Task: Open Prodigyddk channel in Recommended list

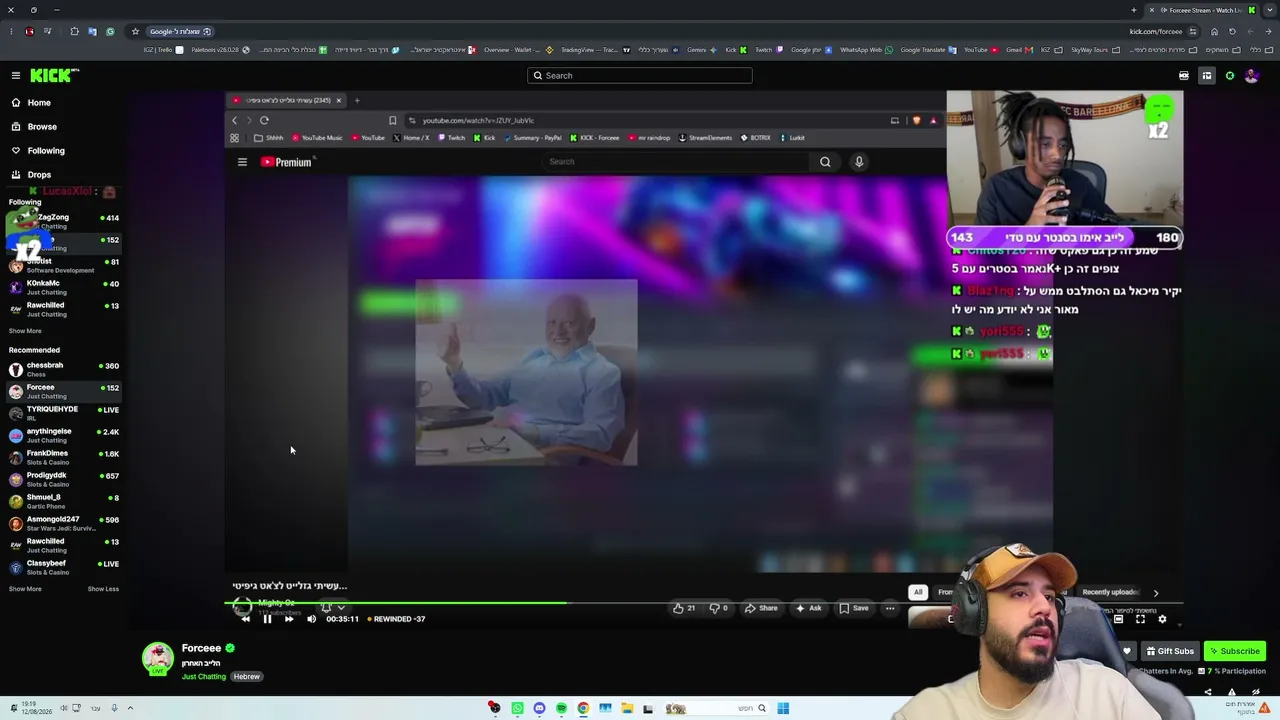Action: (x=62, y=480)
